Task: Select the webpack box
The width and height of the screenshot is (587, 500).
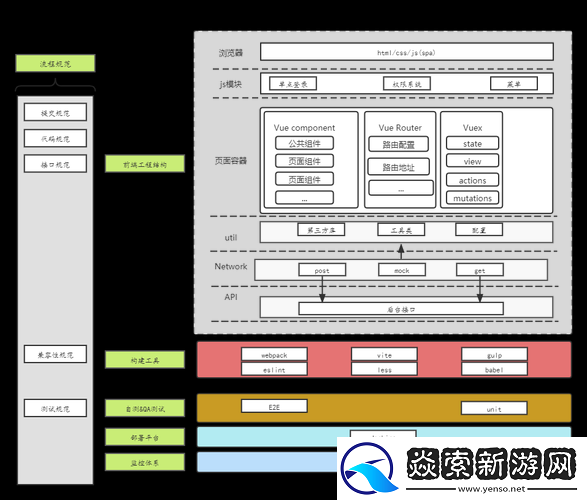Action: tap(274, 354)
